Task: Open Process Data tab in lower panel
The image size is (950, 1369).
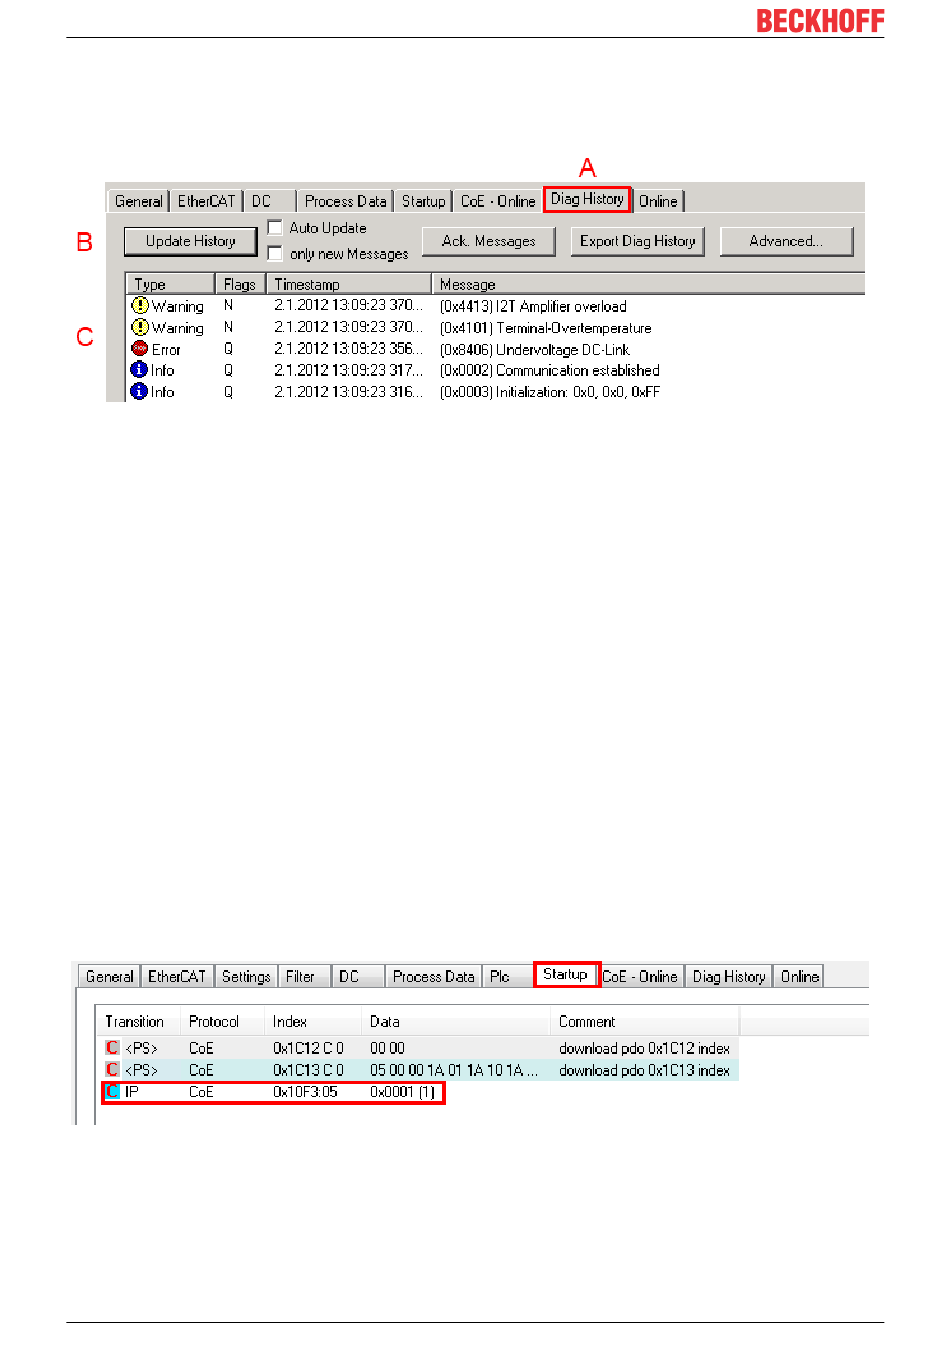Action: pyautogui.click(x=433, y=976)
